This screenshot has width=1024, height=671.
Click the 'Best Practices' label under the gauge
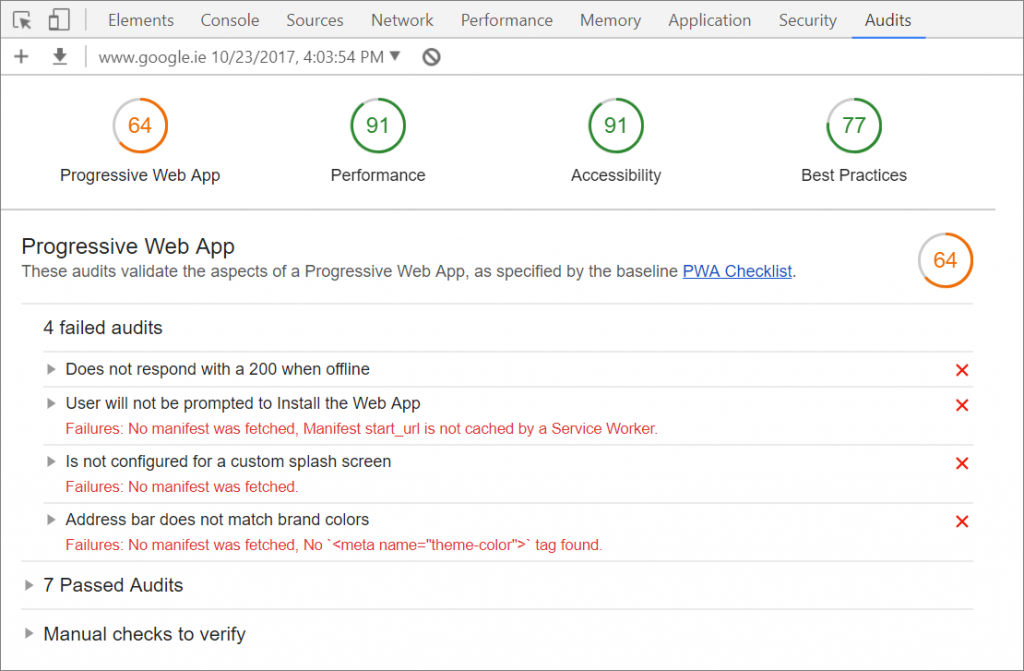[854, 175]
